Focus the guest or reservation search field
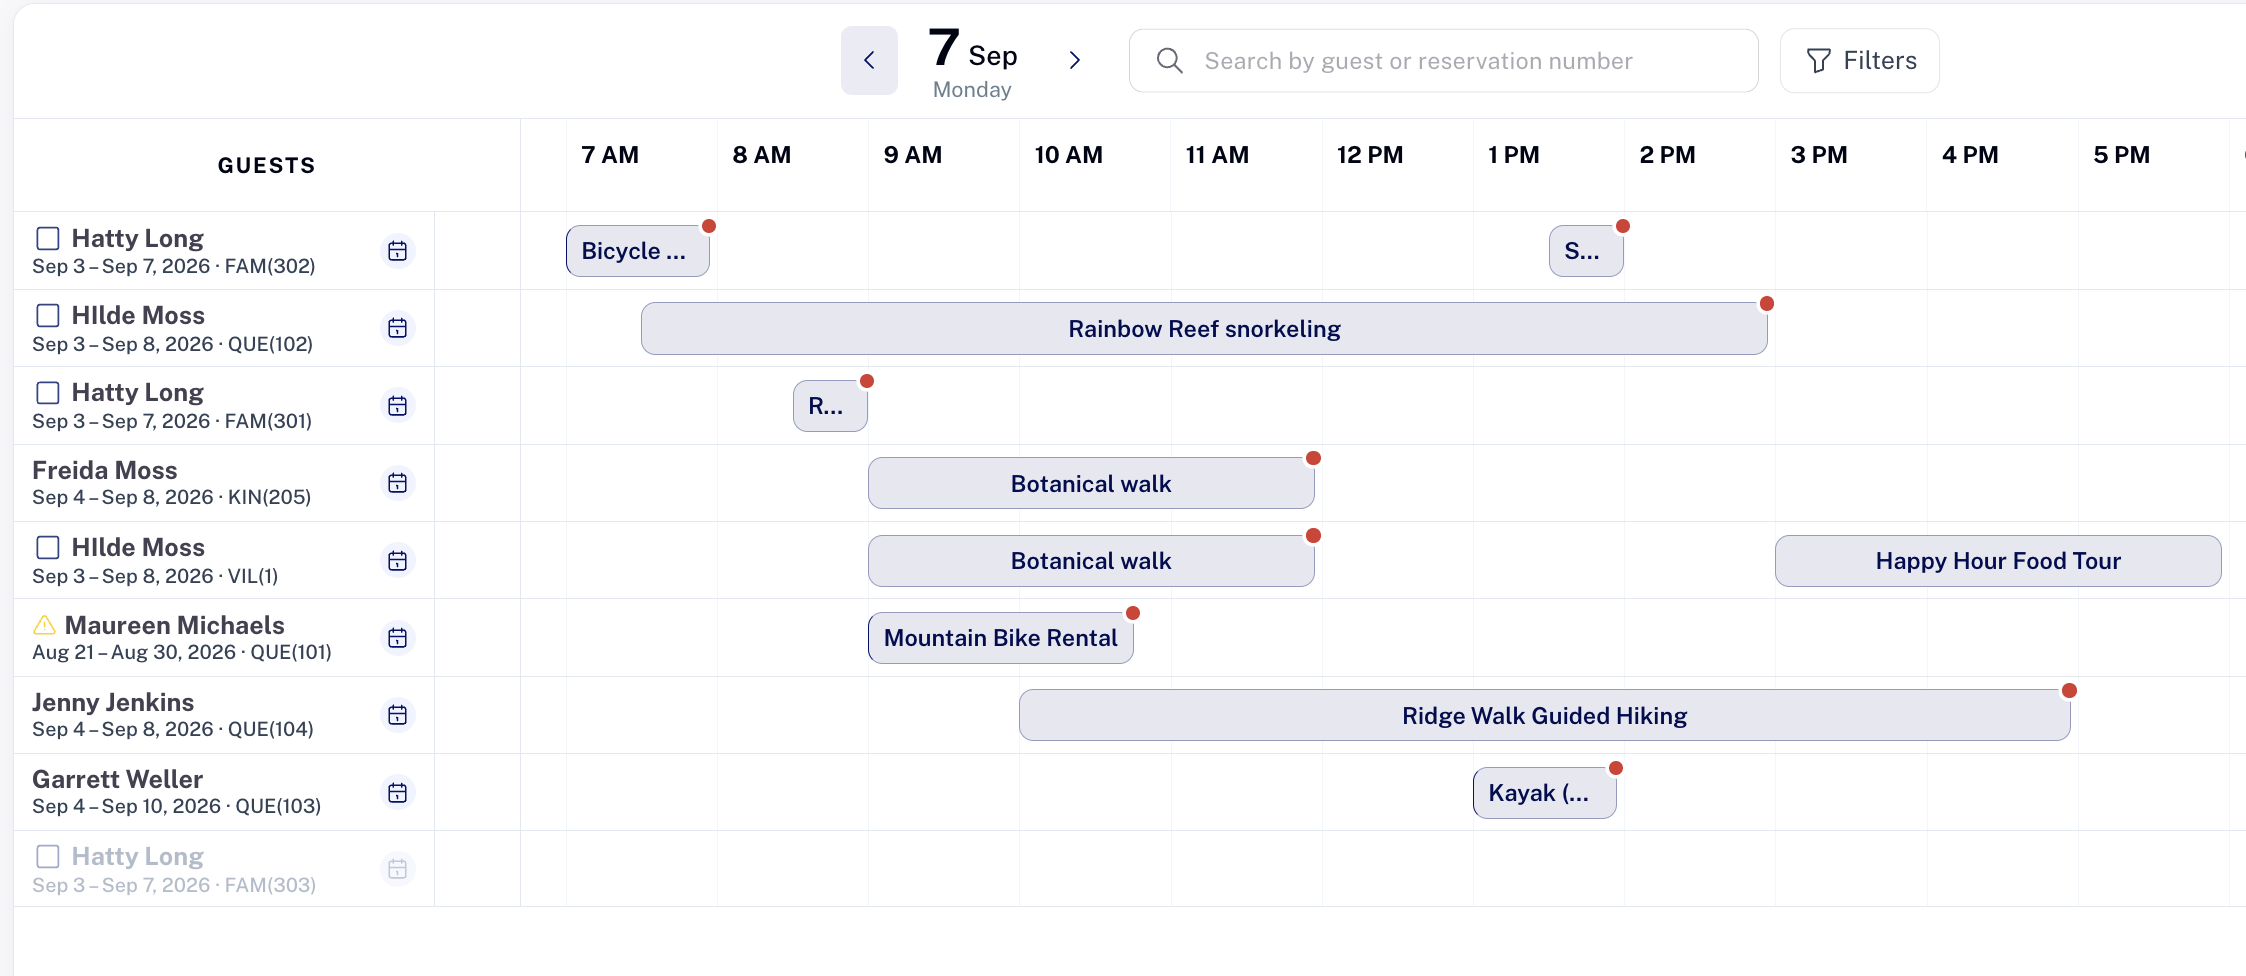 pyautogui.click(x=1444, y=61)
